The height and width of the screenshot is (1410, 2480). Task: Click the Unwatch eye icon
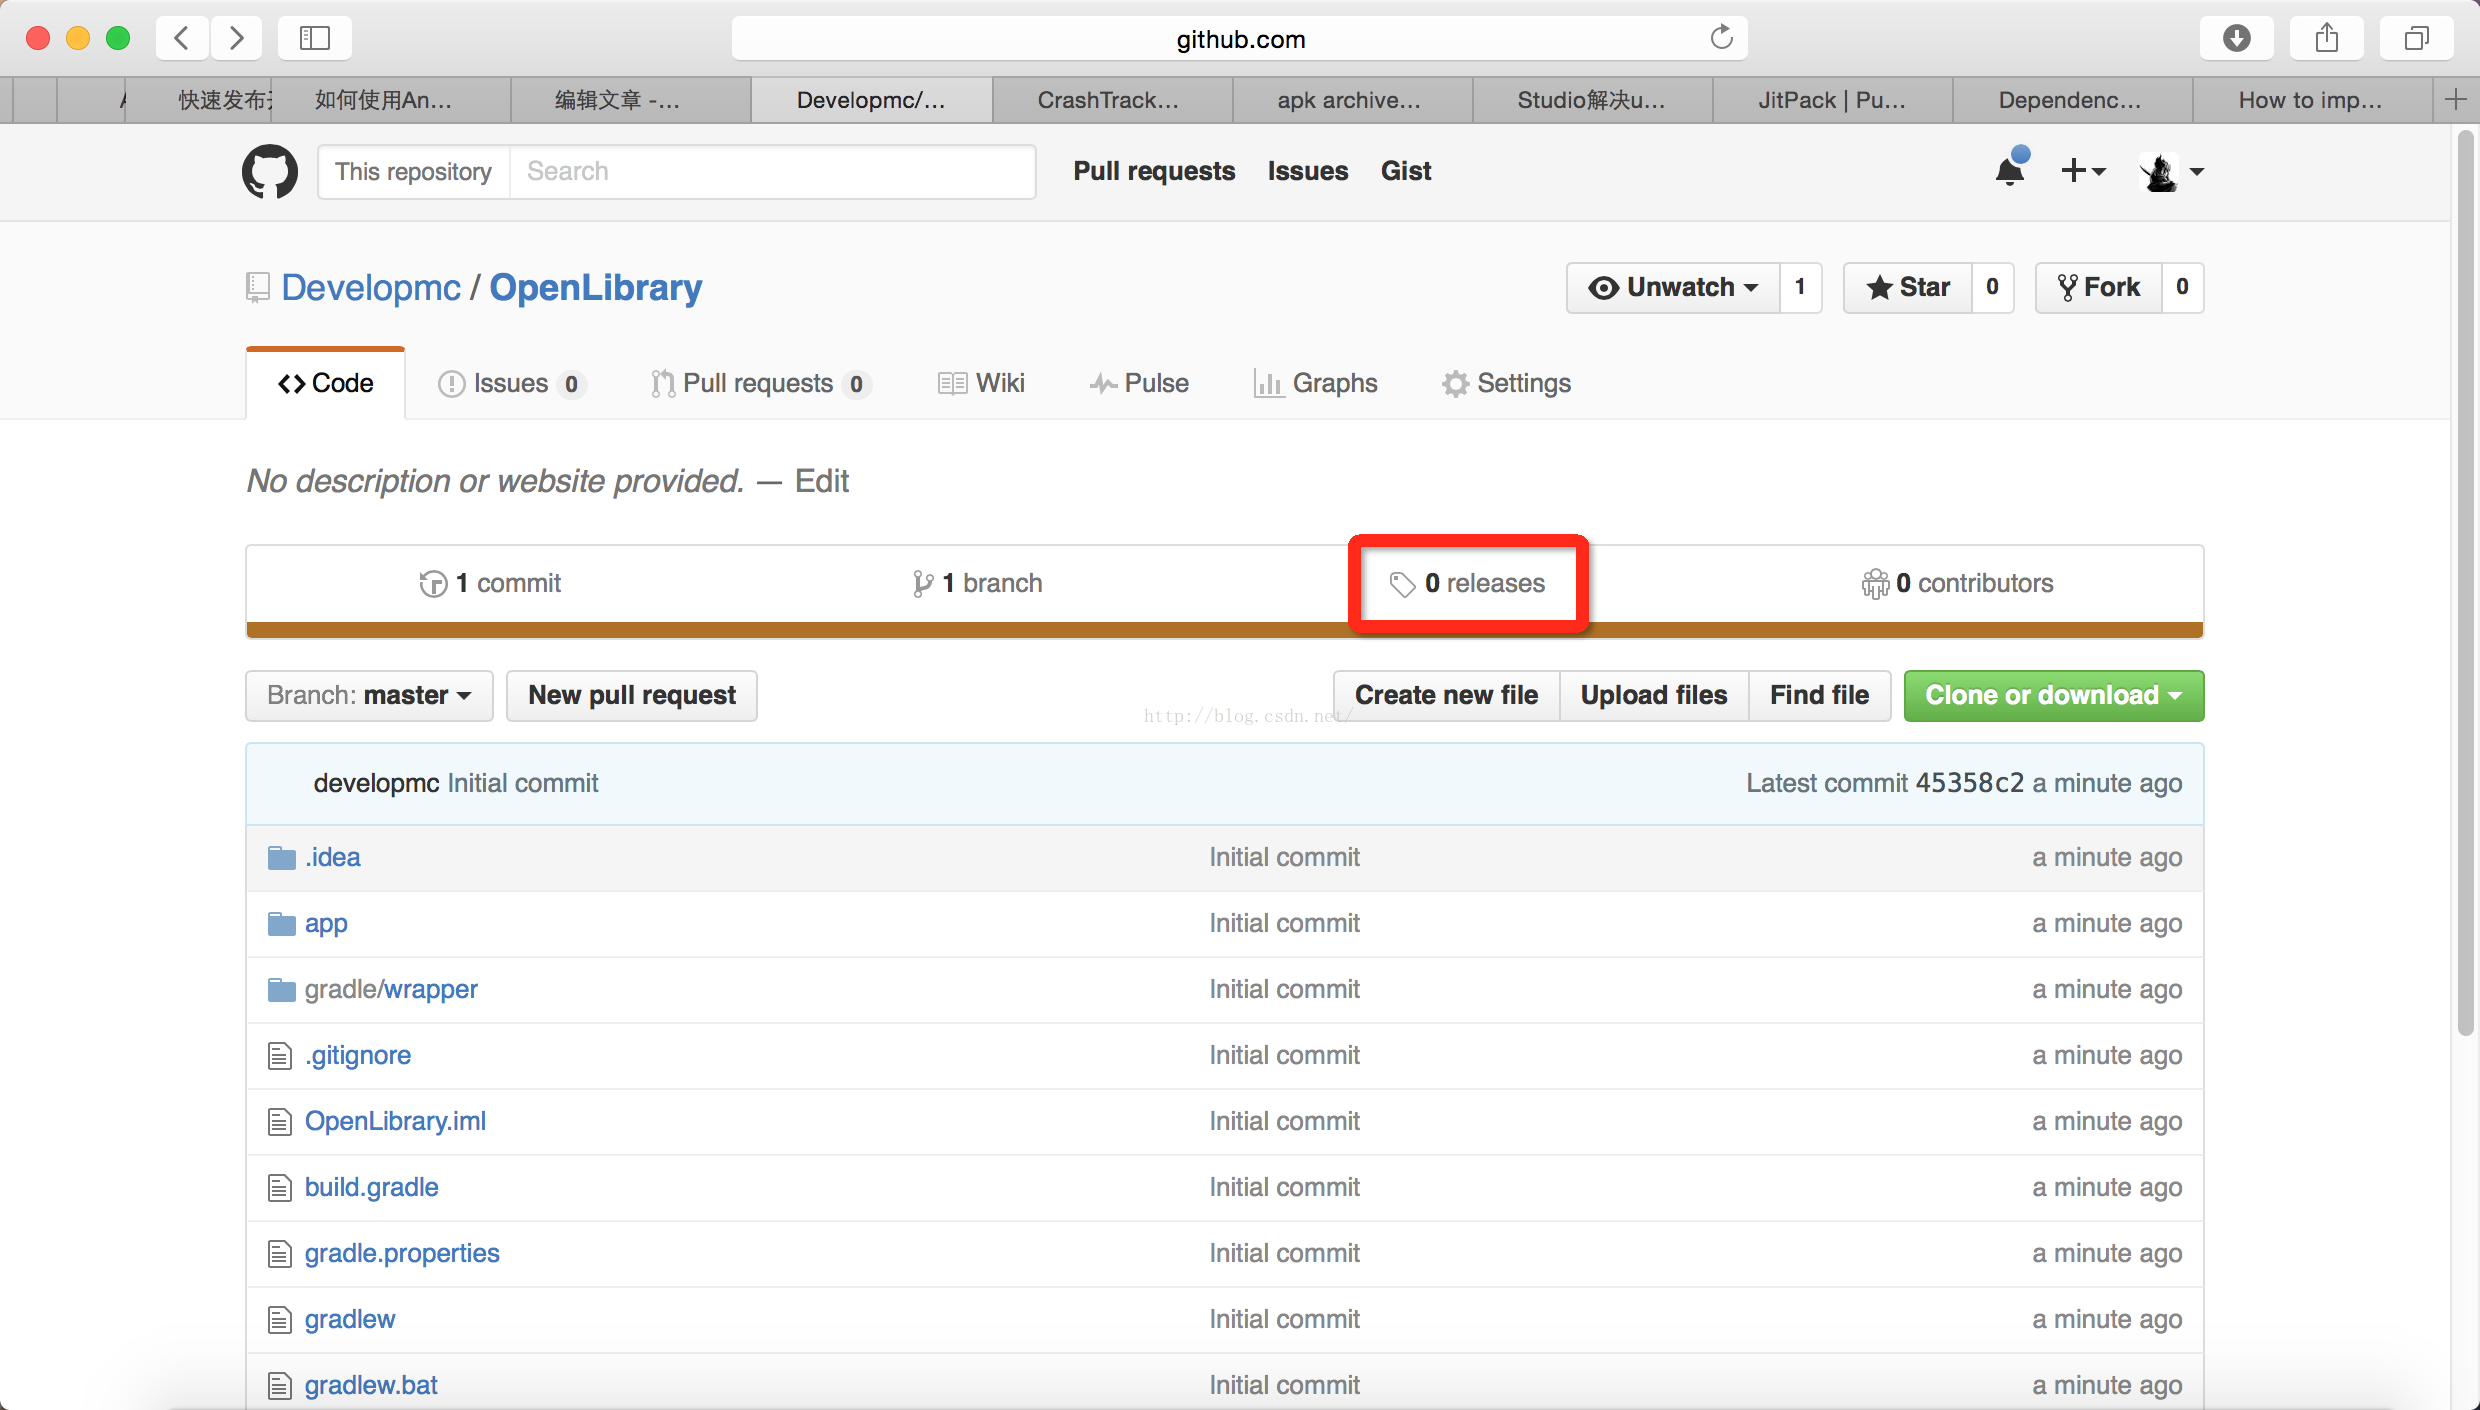1605,287
